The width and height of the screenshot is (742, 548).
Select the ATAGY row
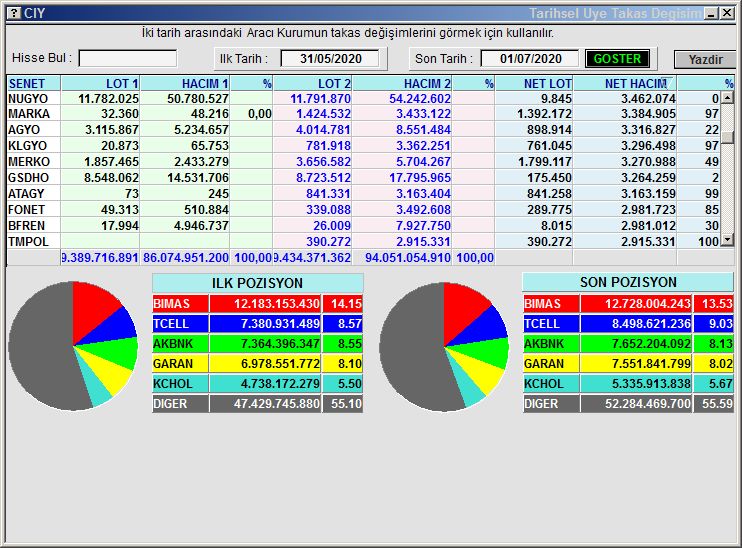363,194
